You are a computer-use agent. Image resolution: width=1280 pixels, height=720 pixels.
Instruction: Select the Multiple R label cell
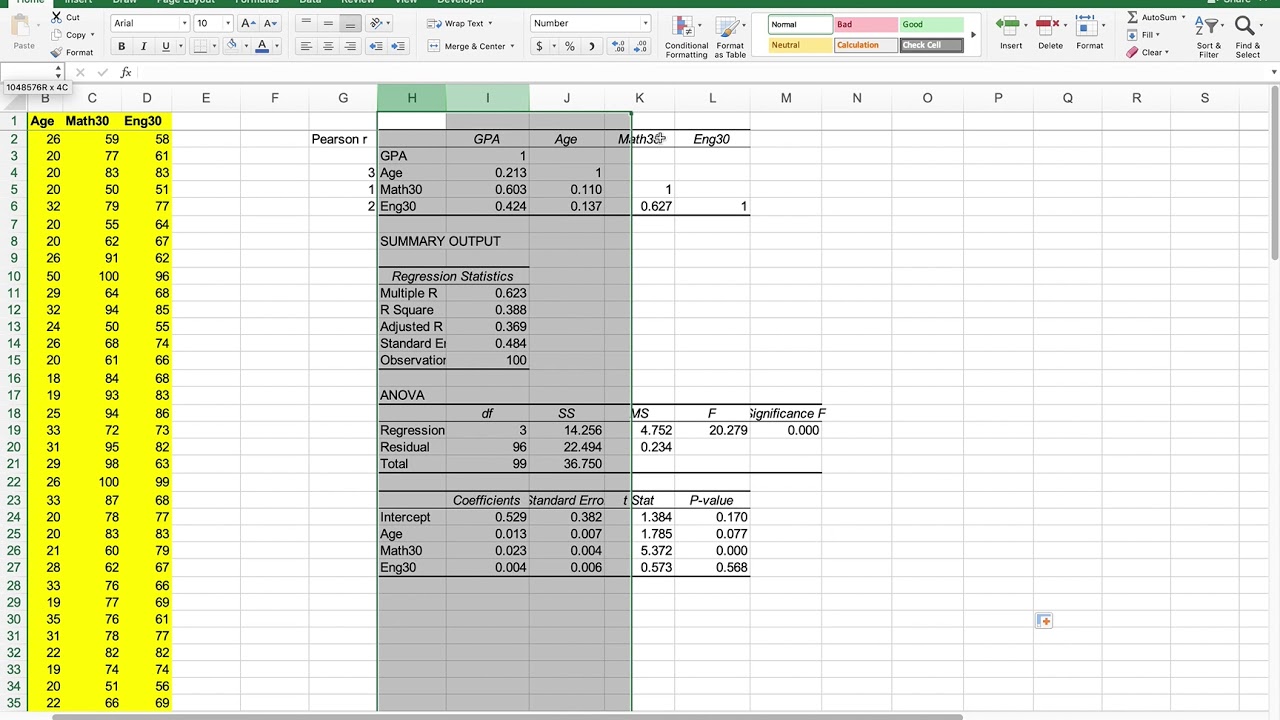[x=411, y=293]
